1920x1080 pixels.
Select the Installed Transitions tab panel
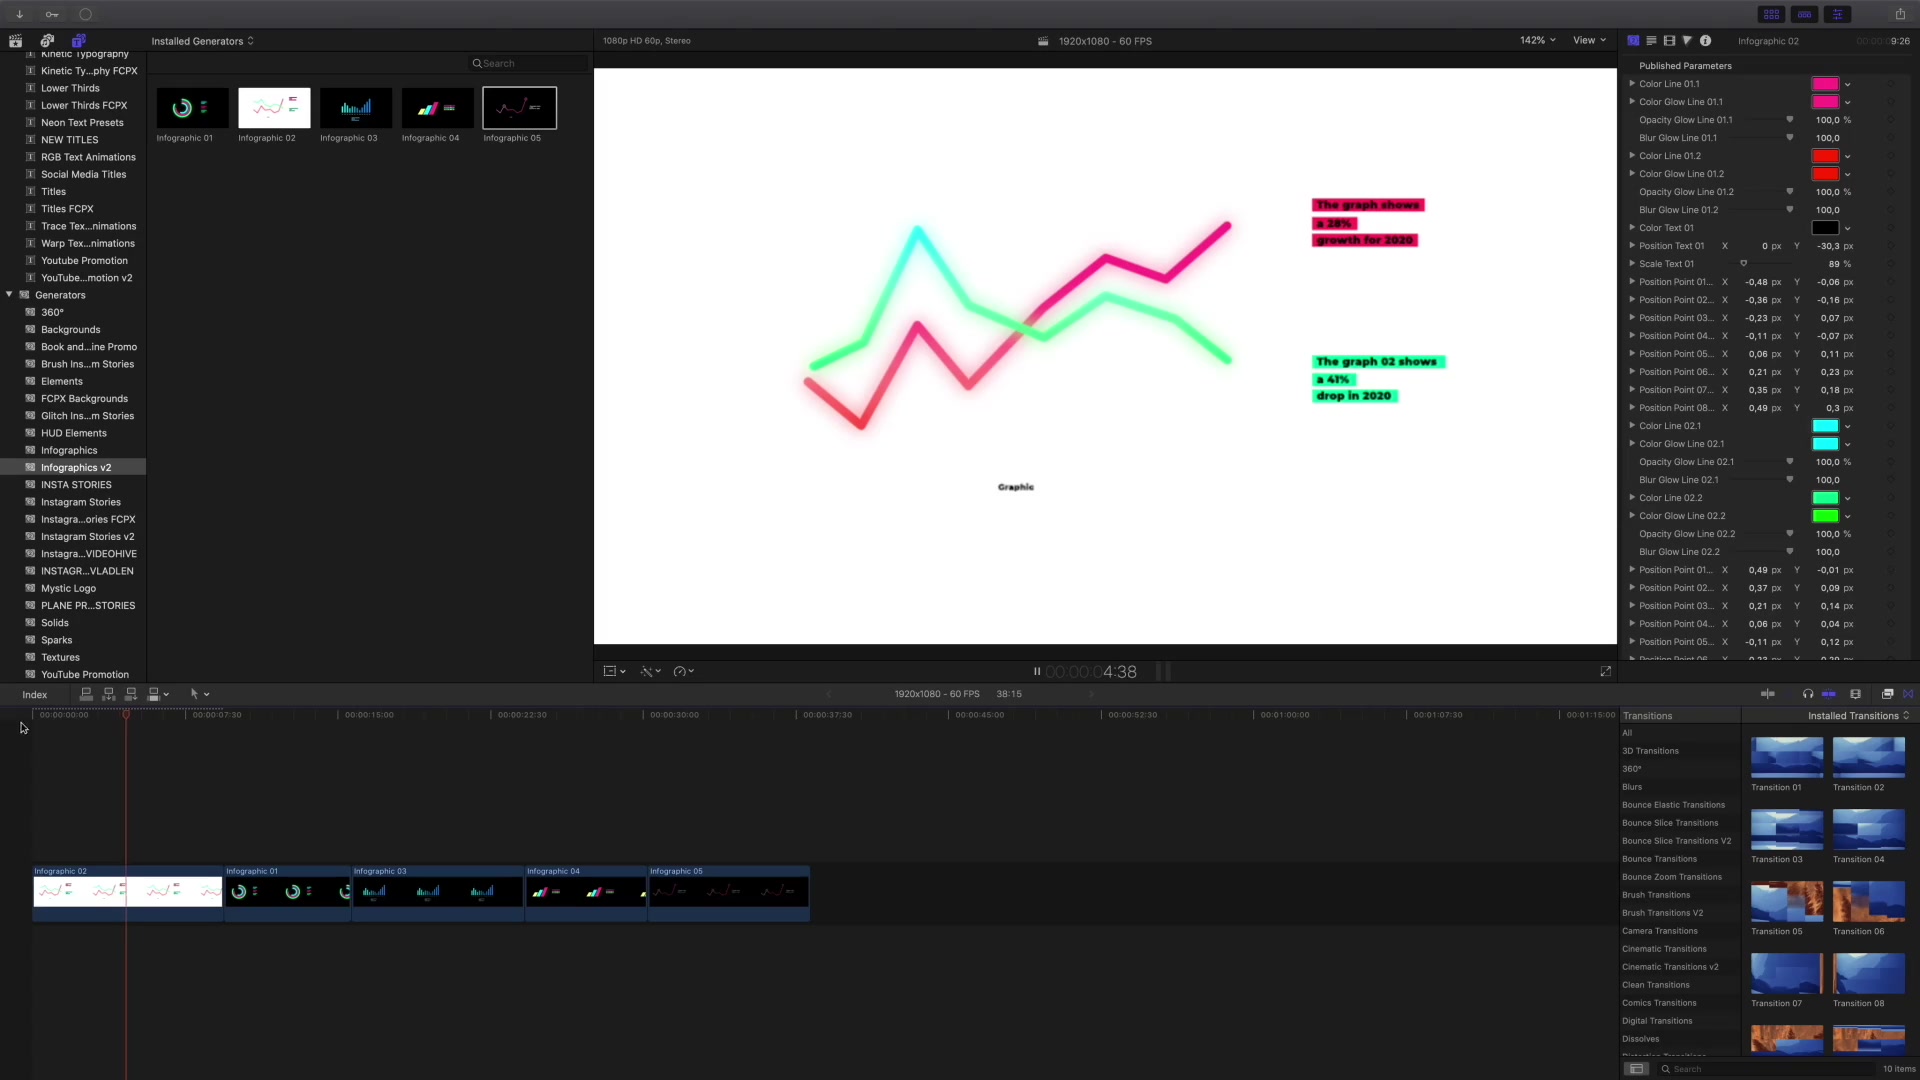(1854, 715)
